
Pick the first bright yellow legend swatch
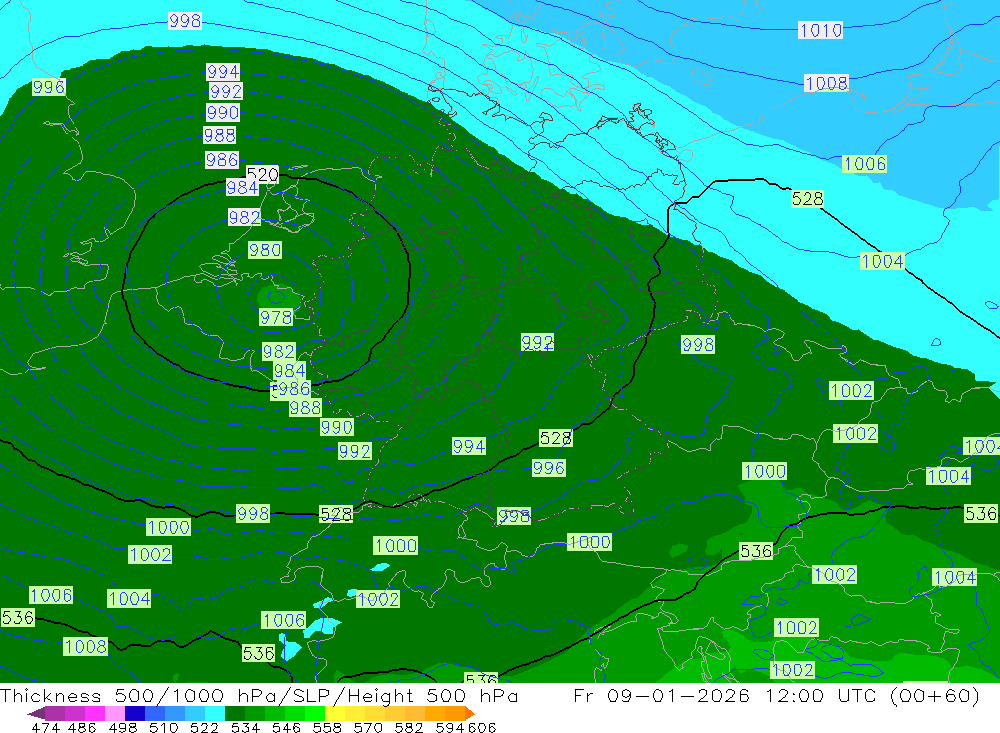pos(335,713)
